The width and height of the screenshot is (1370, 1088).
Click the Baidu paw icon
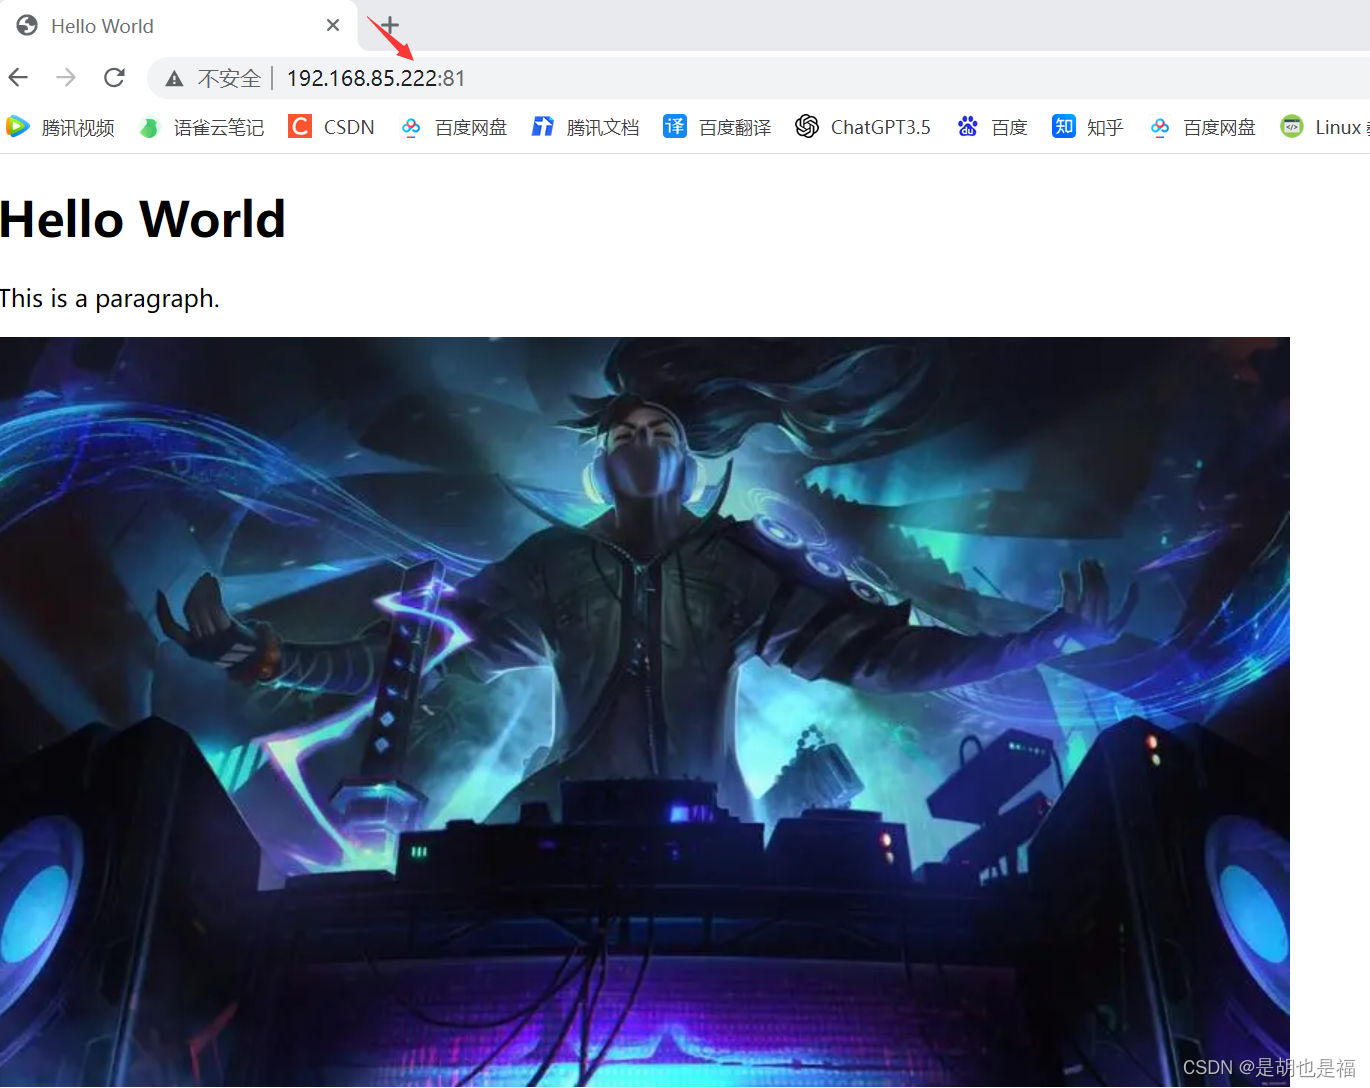[x=967, y=126]
